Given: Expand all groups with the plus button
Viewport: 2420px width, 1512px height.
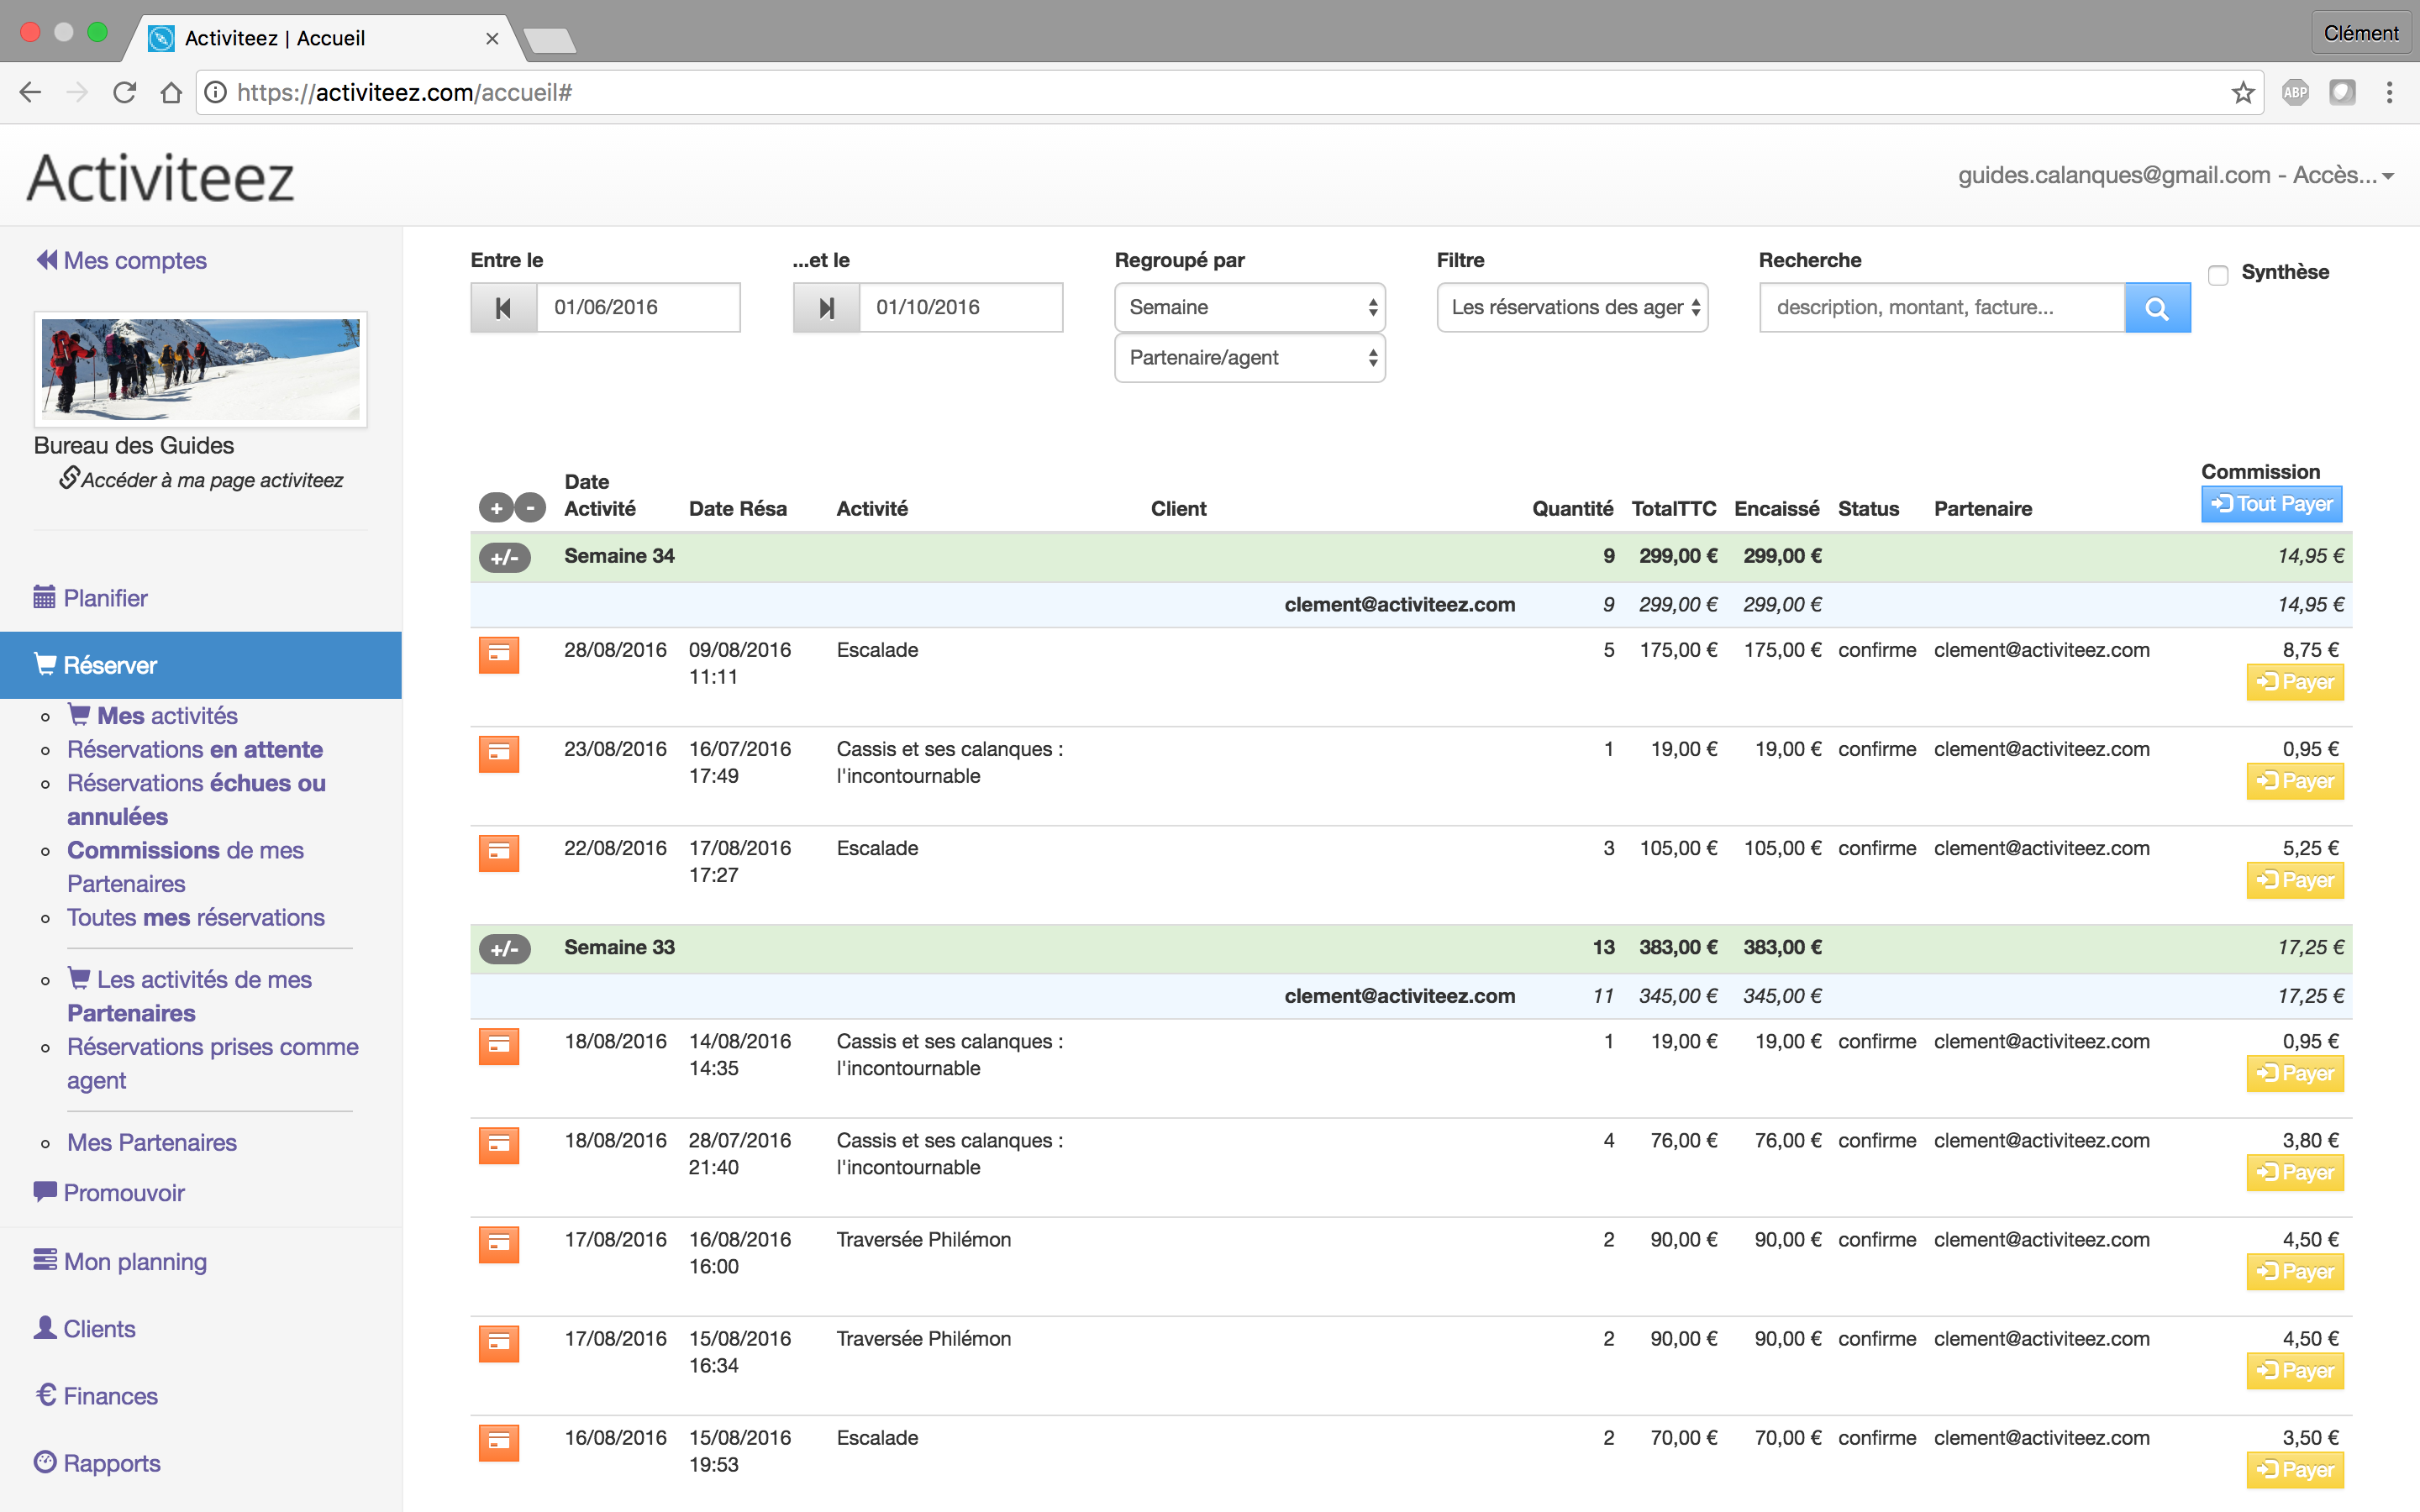Looking at the screenshot, I should tap(496, 508).
